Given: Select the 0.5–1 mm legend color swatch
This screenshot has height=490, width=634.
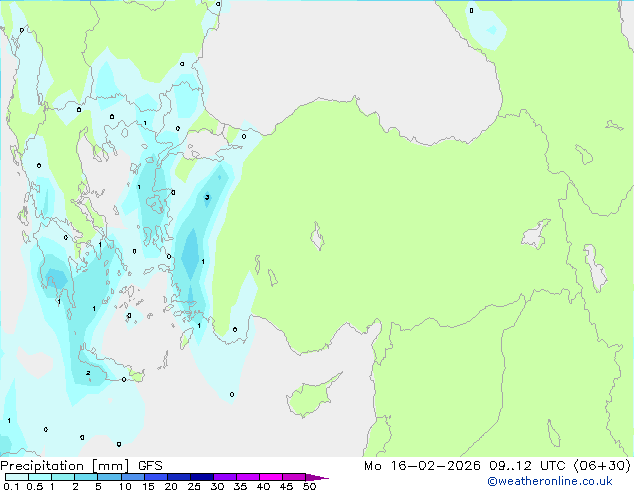Looking at the screenshot, I should 40,477.
